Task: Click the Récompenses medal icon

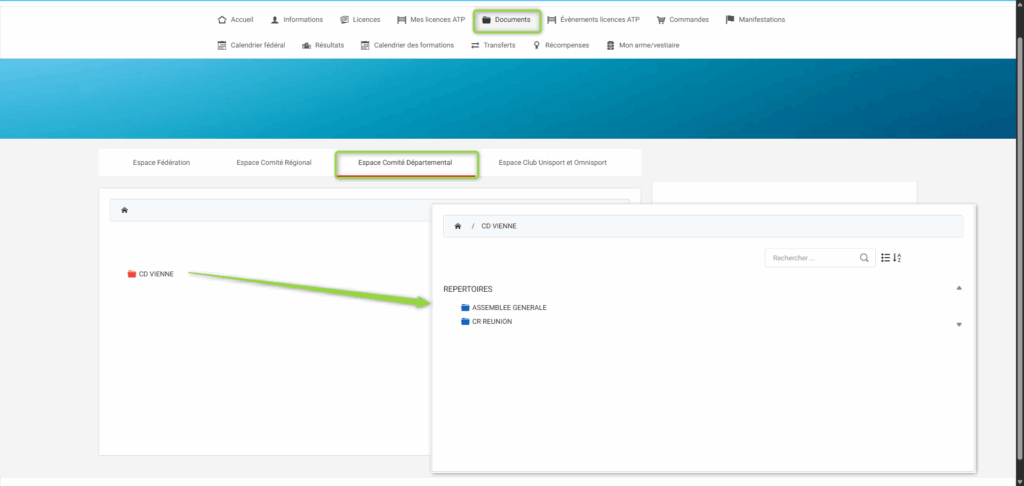Action: (x=536, y=45)
